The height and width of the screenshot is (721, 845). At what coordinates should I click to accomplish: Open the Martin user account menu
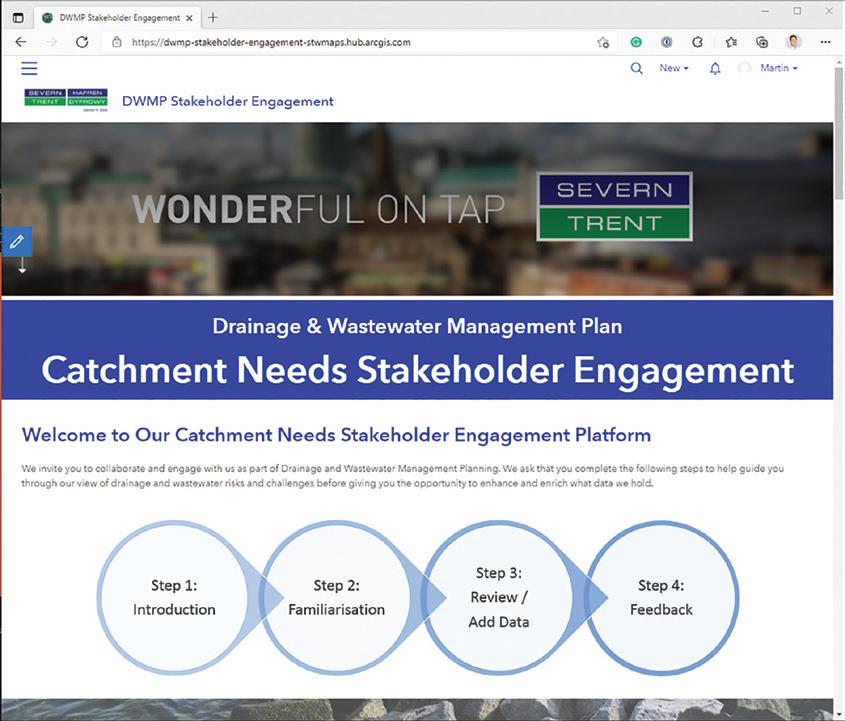(x=778, y=68)
